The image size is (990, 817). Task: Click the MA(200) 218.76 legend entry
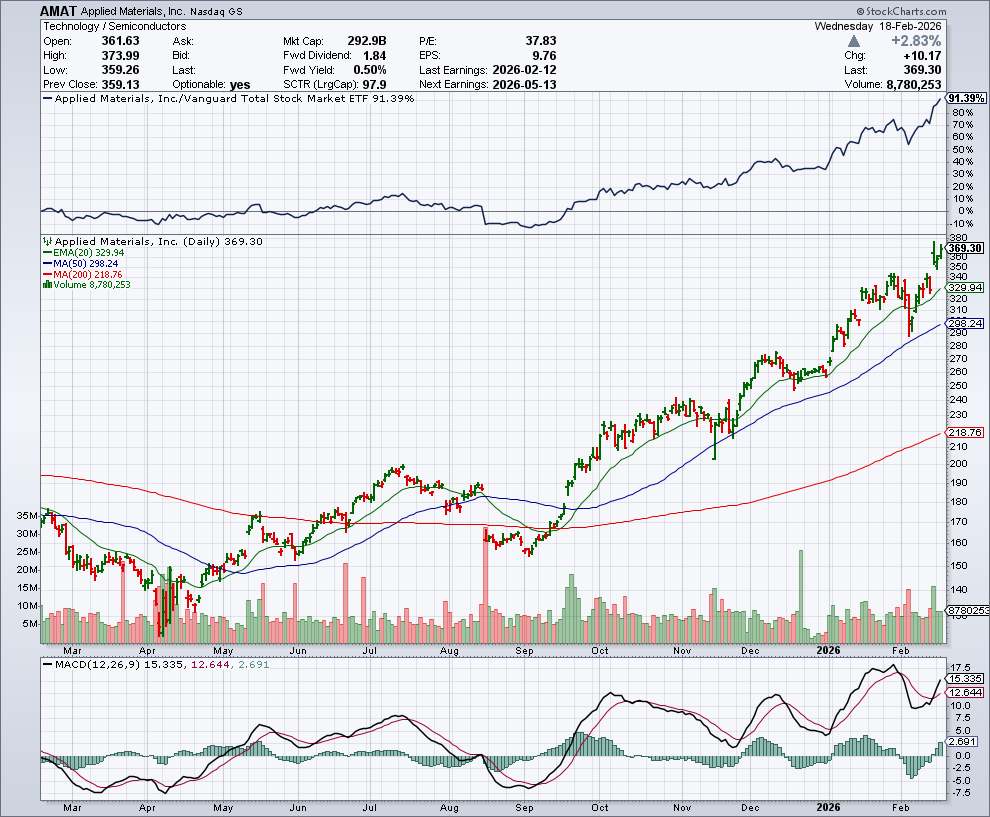82,274
